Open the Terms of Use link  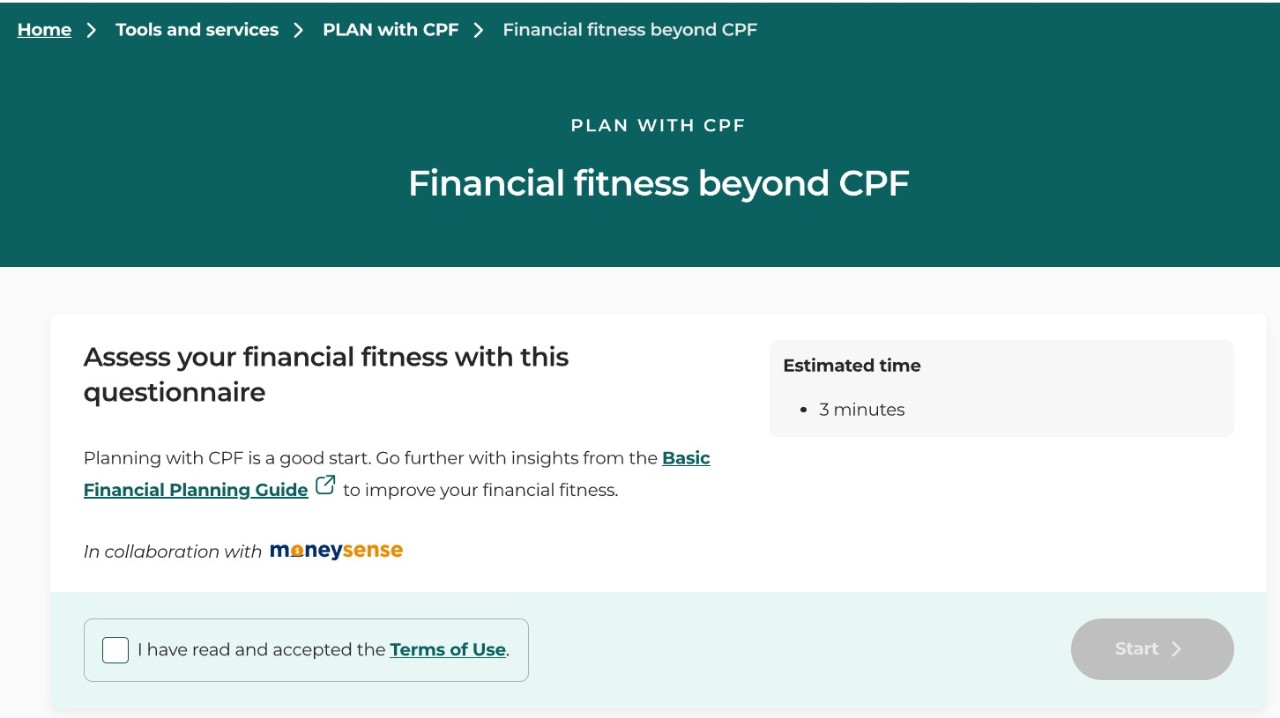point(448,650)
